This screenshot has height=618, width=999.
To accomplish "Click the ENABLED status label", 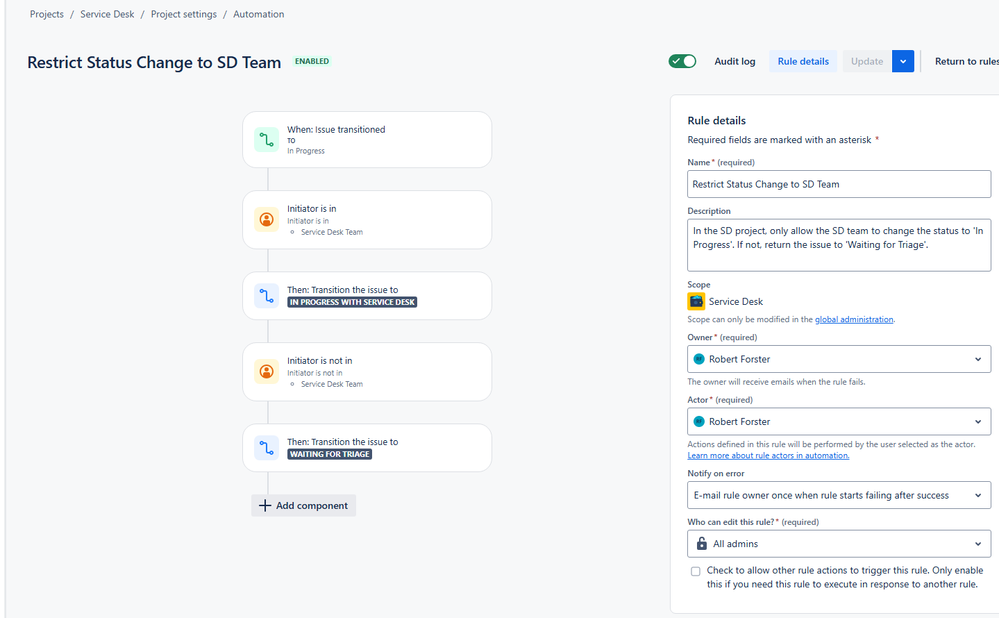I will (312, 61).
